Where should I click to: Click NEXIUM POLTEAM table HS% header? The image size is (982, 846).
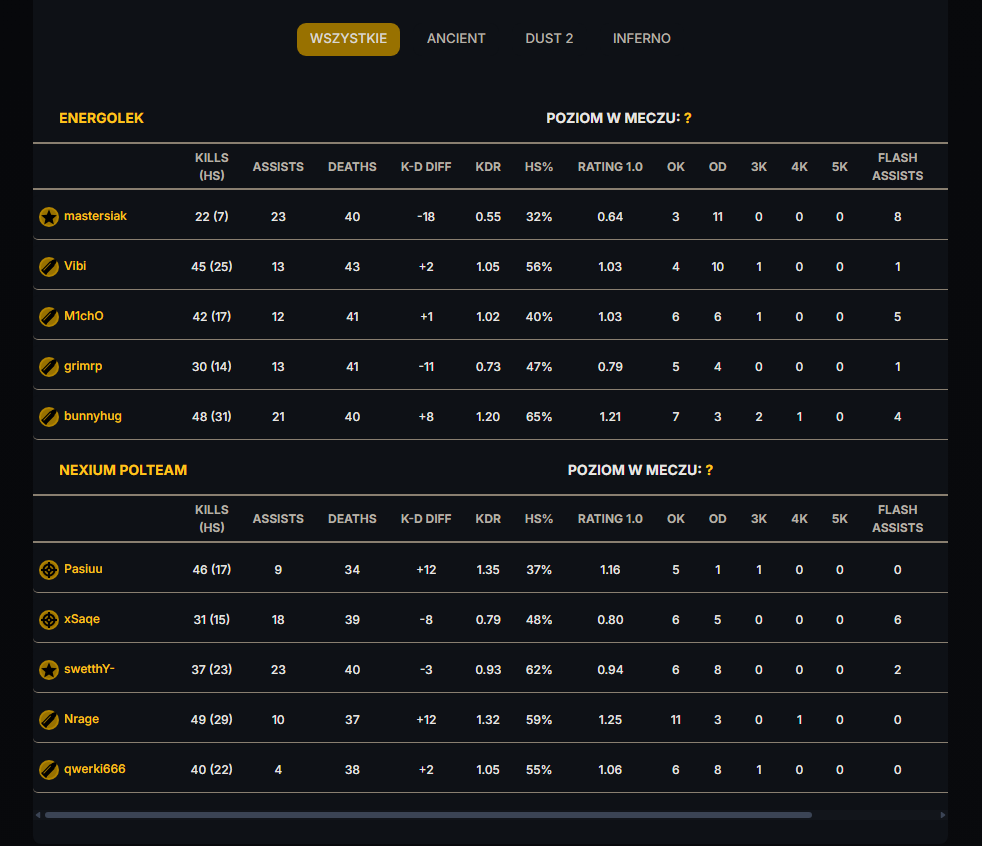(x=539, y=519)
